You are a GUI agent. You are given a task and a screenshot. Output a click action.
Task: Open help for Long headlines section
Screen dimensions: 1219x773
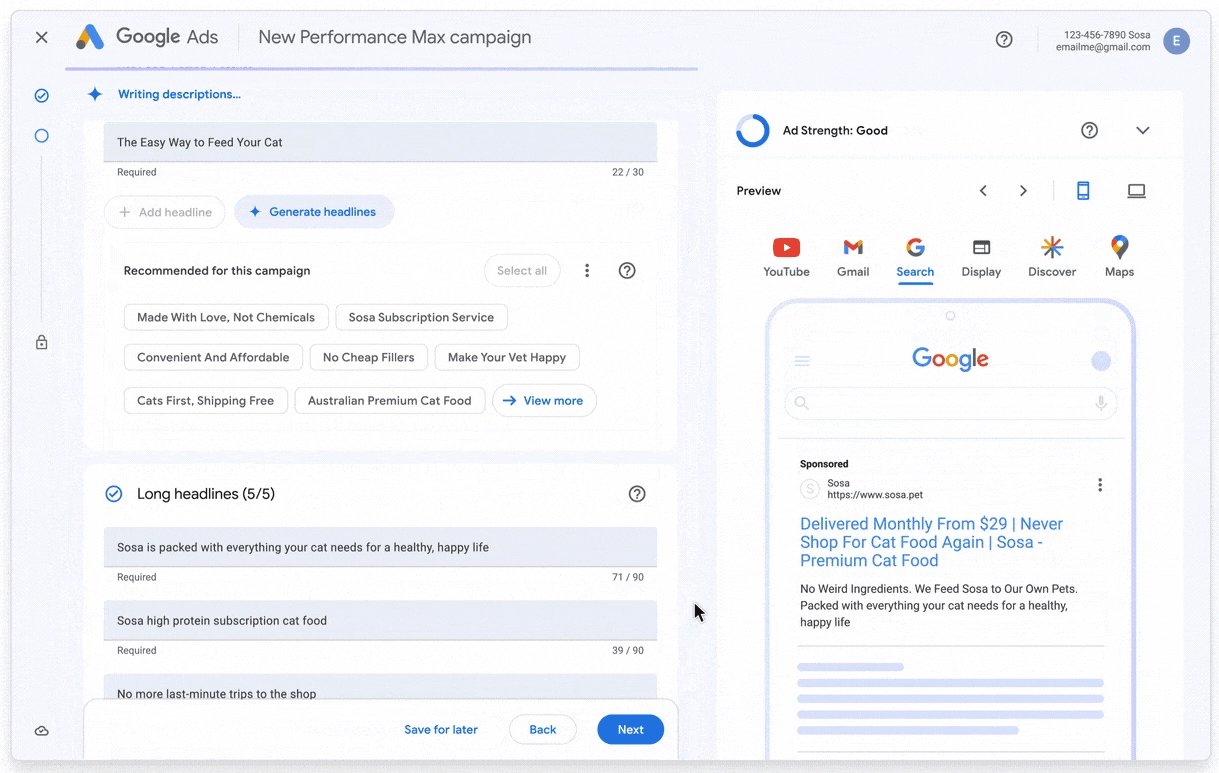pyautogui.click(x=637, y=494)
